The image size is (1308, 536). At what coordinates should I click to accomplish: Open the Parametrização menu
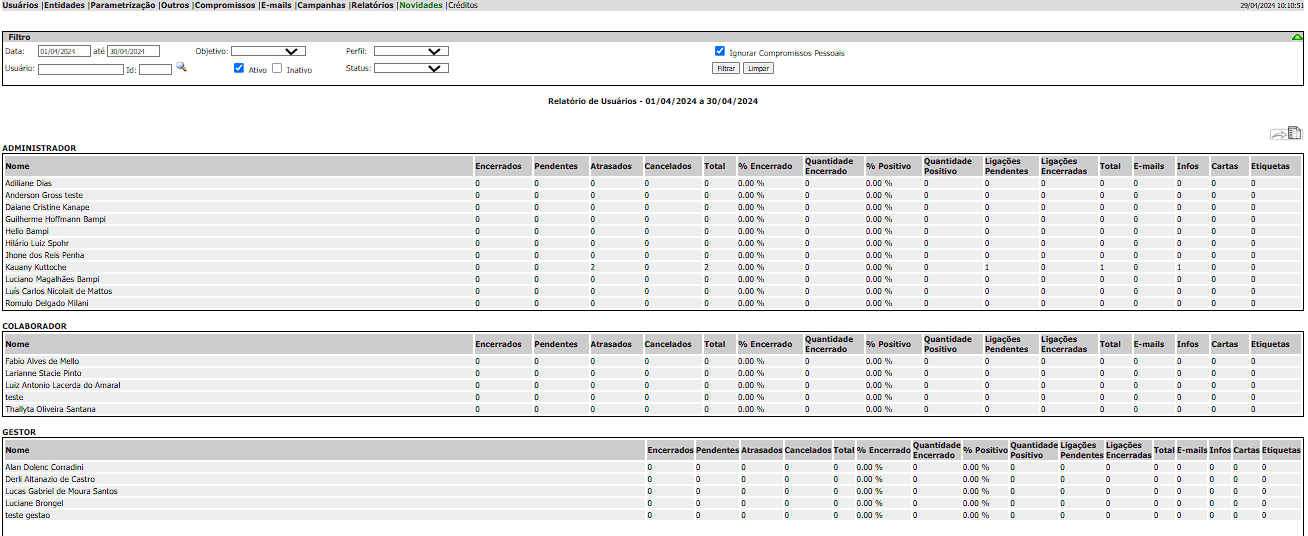[x=123, y=5]
